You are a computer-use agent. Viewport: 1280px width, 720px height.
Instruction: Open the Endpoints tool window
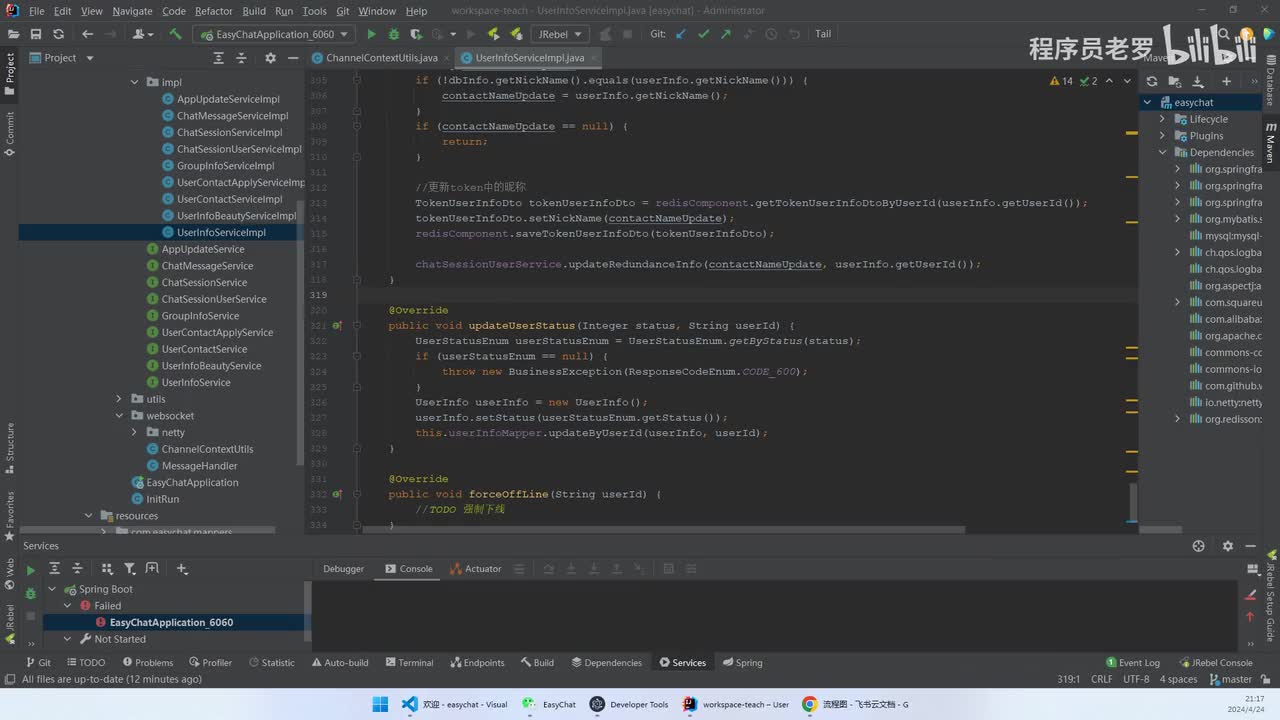[x=477, y=662]
